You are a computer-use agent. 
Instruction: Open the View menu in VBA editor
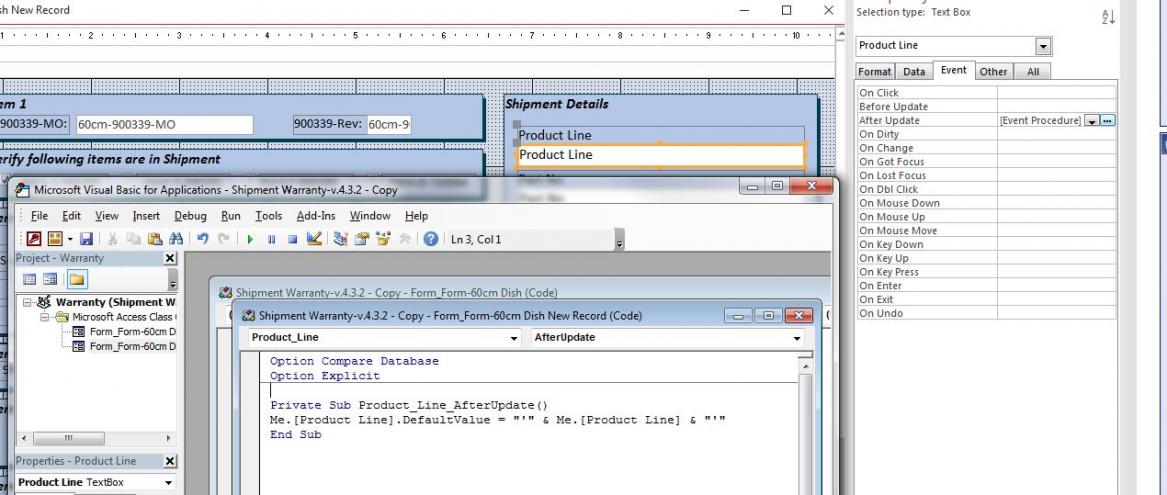pyautogui.click(x=106, y=216)
